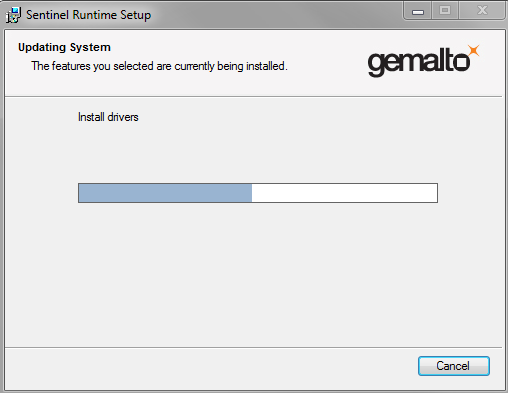Click the gemalto logo wordmark
Viewport: 508px width, 393px height.
[x=419, y=62]
